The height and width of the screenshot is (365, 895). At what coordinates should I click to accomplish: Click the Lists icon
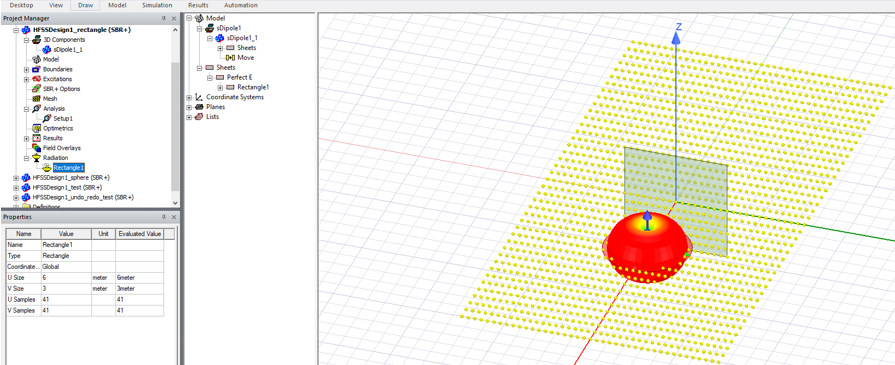pos(199,117)
